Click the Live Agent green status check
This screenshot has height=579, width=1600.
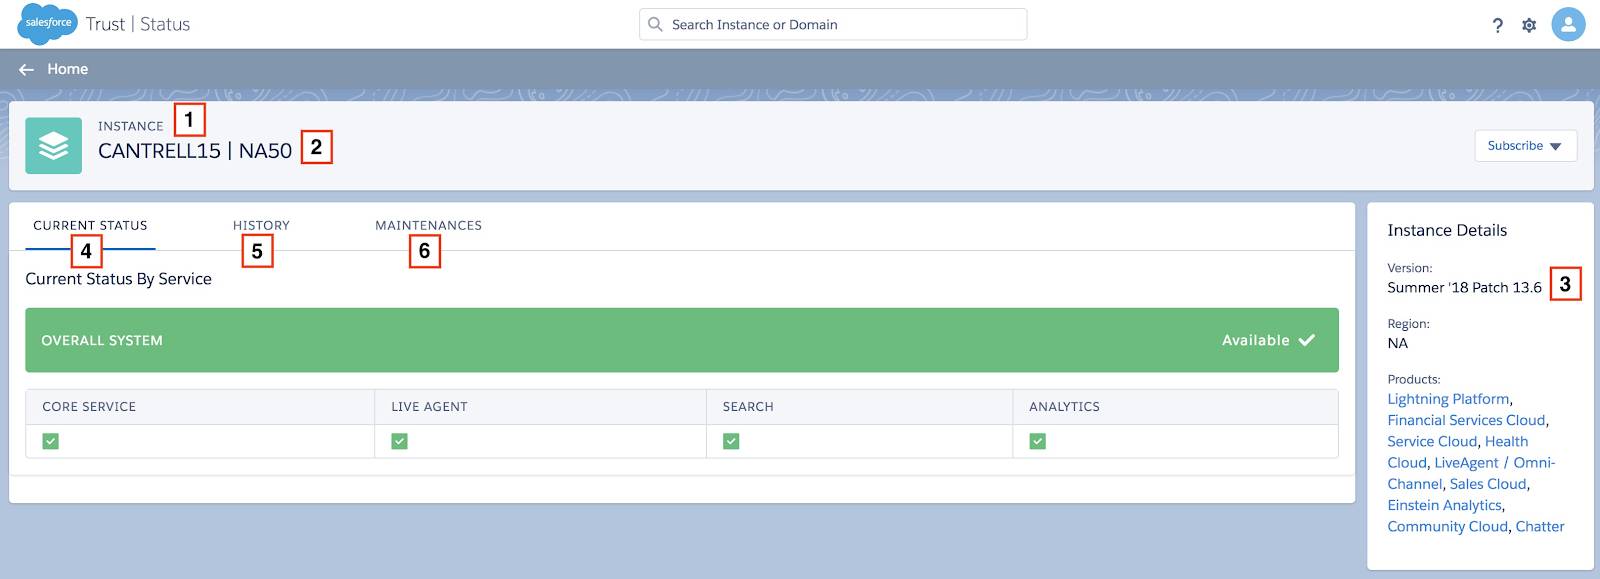pyautogui.click(x=399, y=441)
